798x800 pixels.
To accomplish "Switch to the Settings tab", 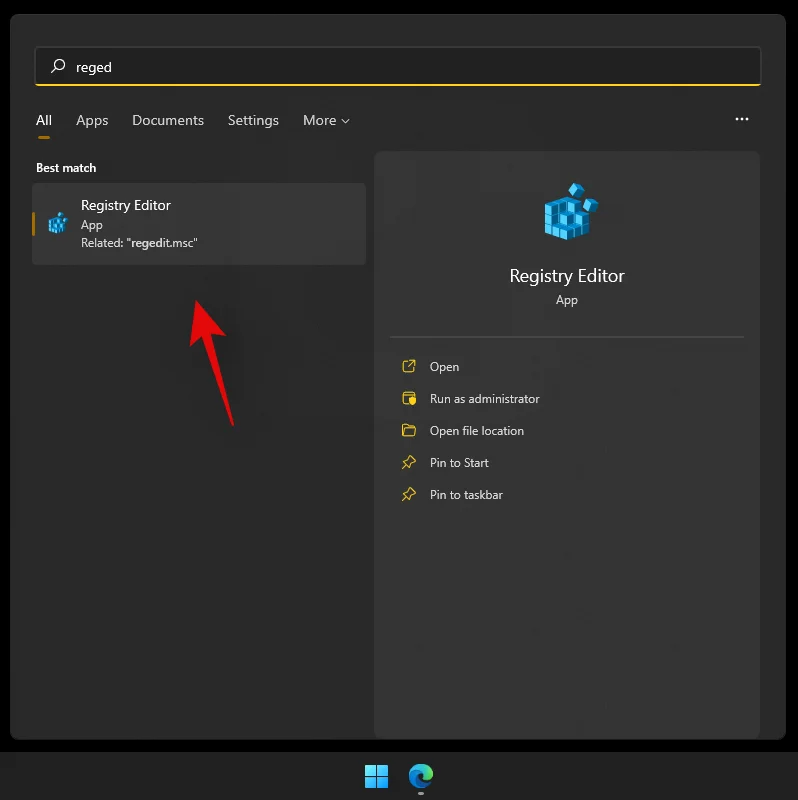I will (253, 120).
